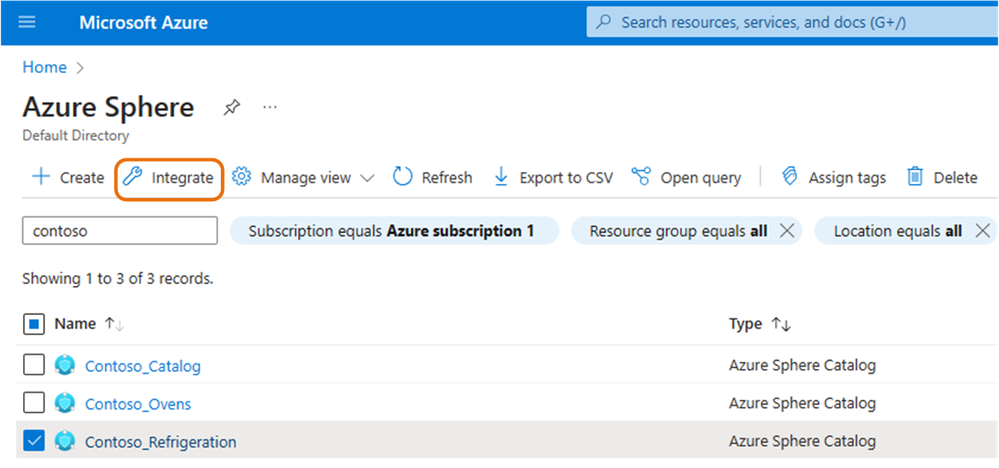The width and height of the screenshot is (999, 468).
Task: Remove the Location filter
Action: point(983,231)
